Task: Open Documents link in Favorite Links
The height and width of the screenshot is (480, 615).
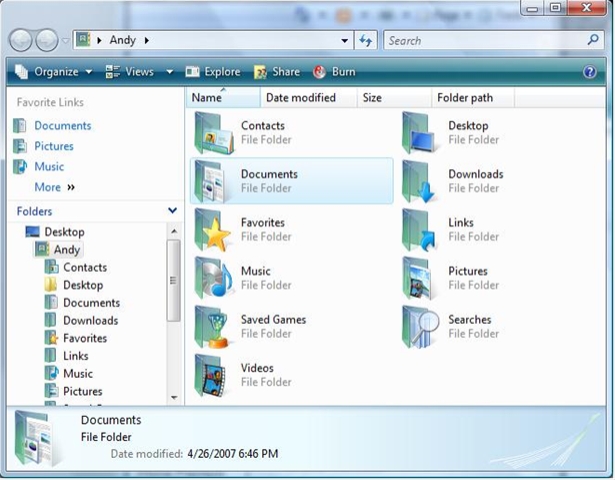Action: point(63,125)
